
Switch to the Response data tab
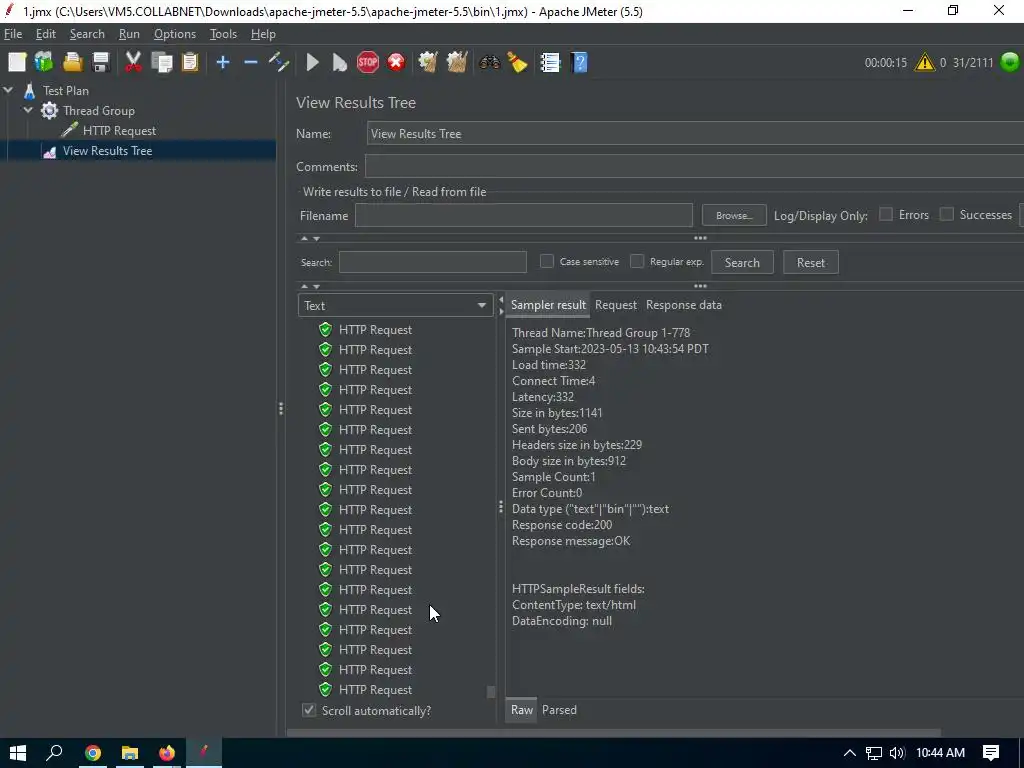pyautogui.click(x=684, y=305)
